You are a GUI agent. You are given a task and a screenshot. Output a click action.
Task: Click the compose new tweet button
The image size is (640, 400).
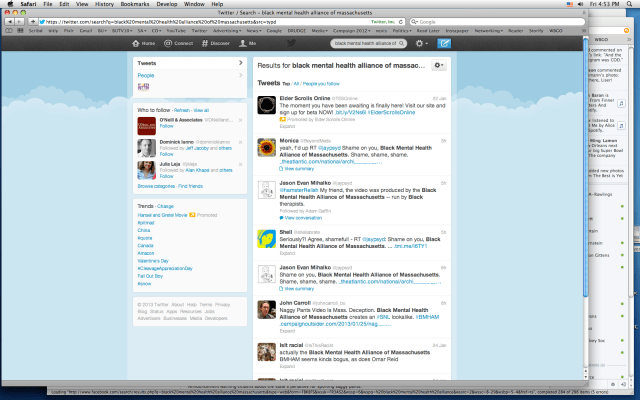click(444, 45)
